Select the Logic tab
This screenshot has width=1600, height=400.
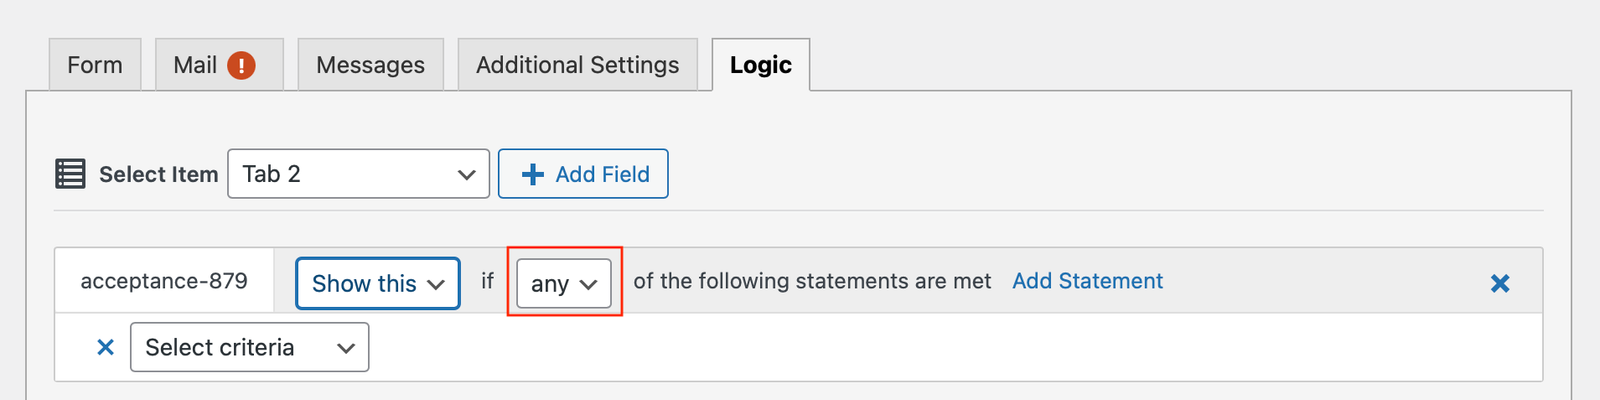coord(760,65)
